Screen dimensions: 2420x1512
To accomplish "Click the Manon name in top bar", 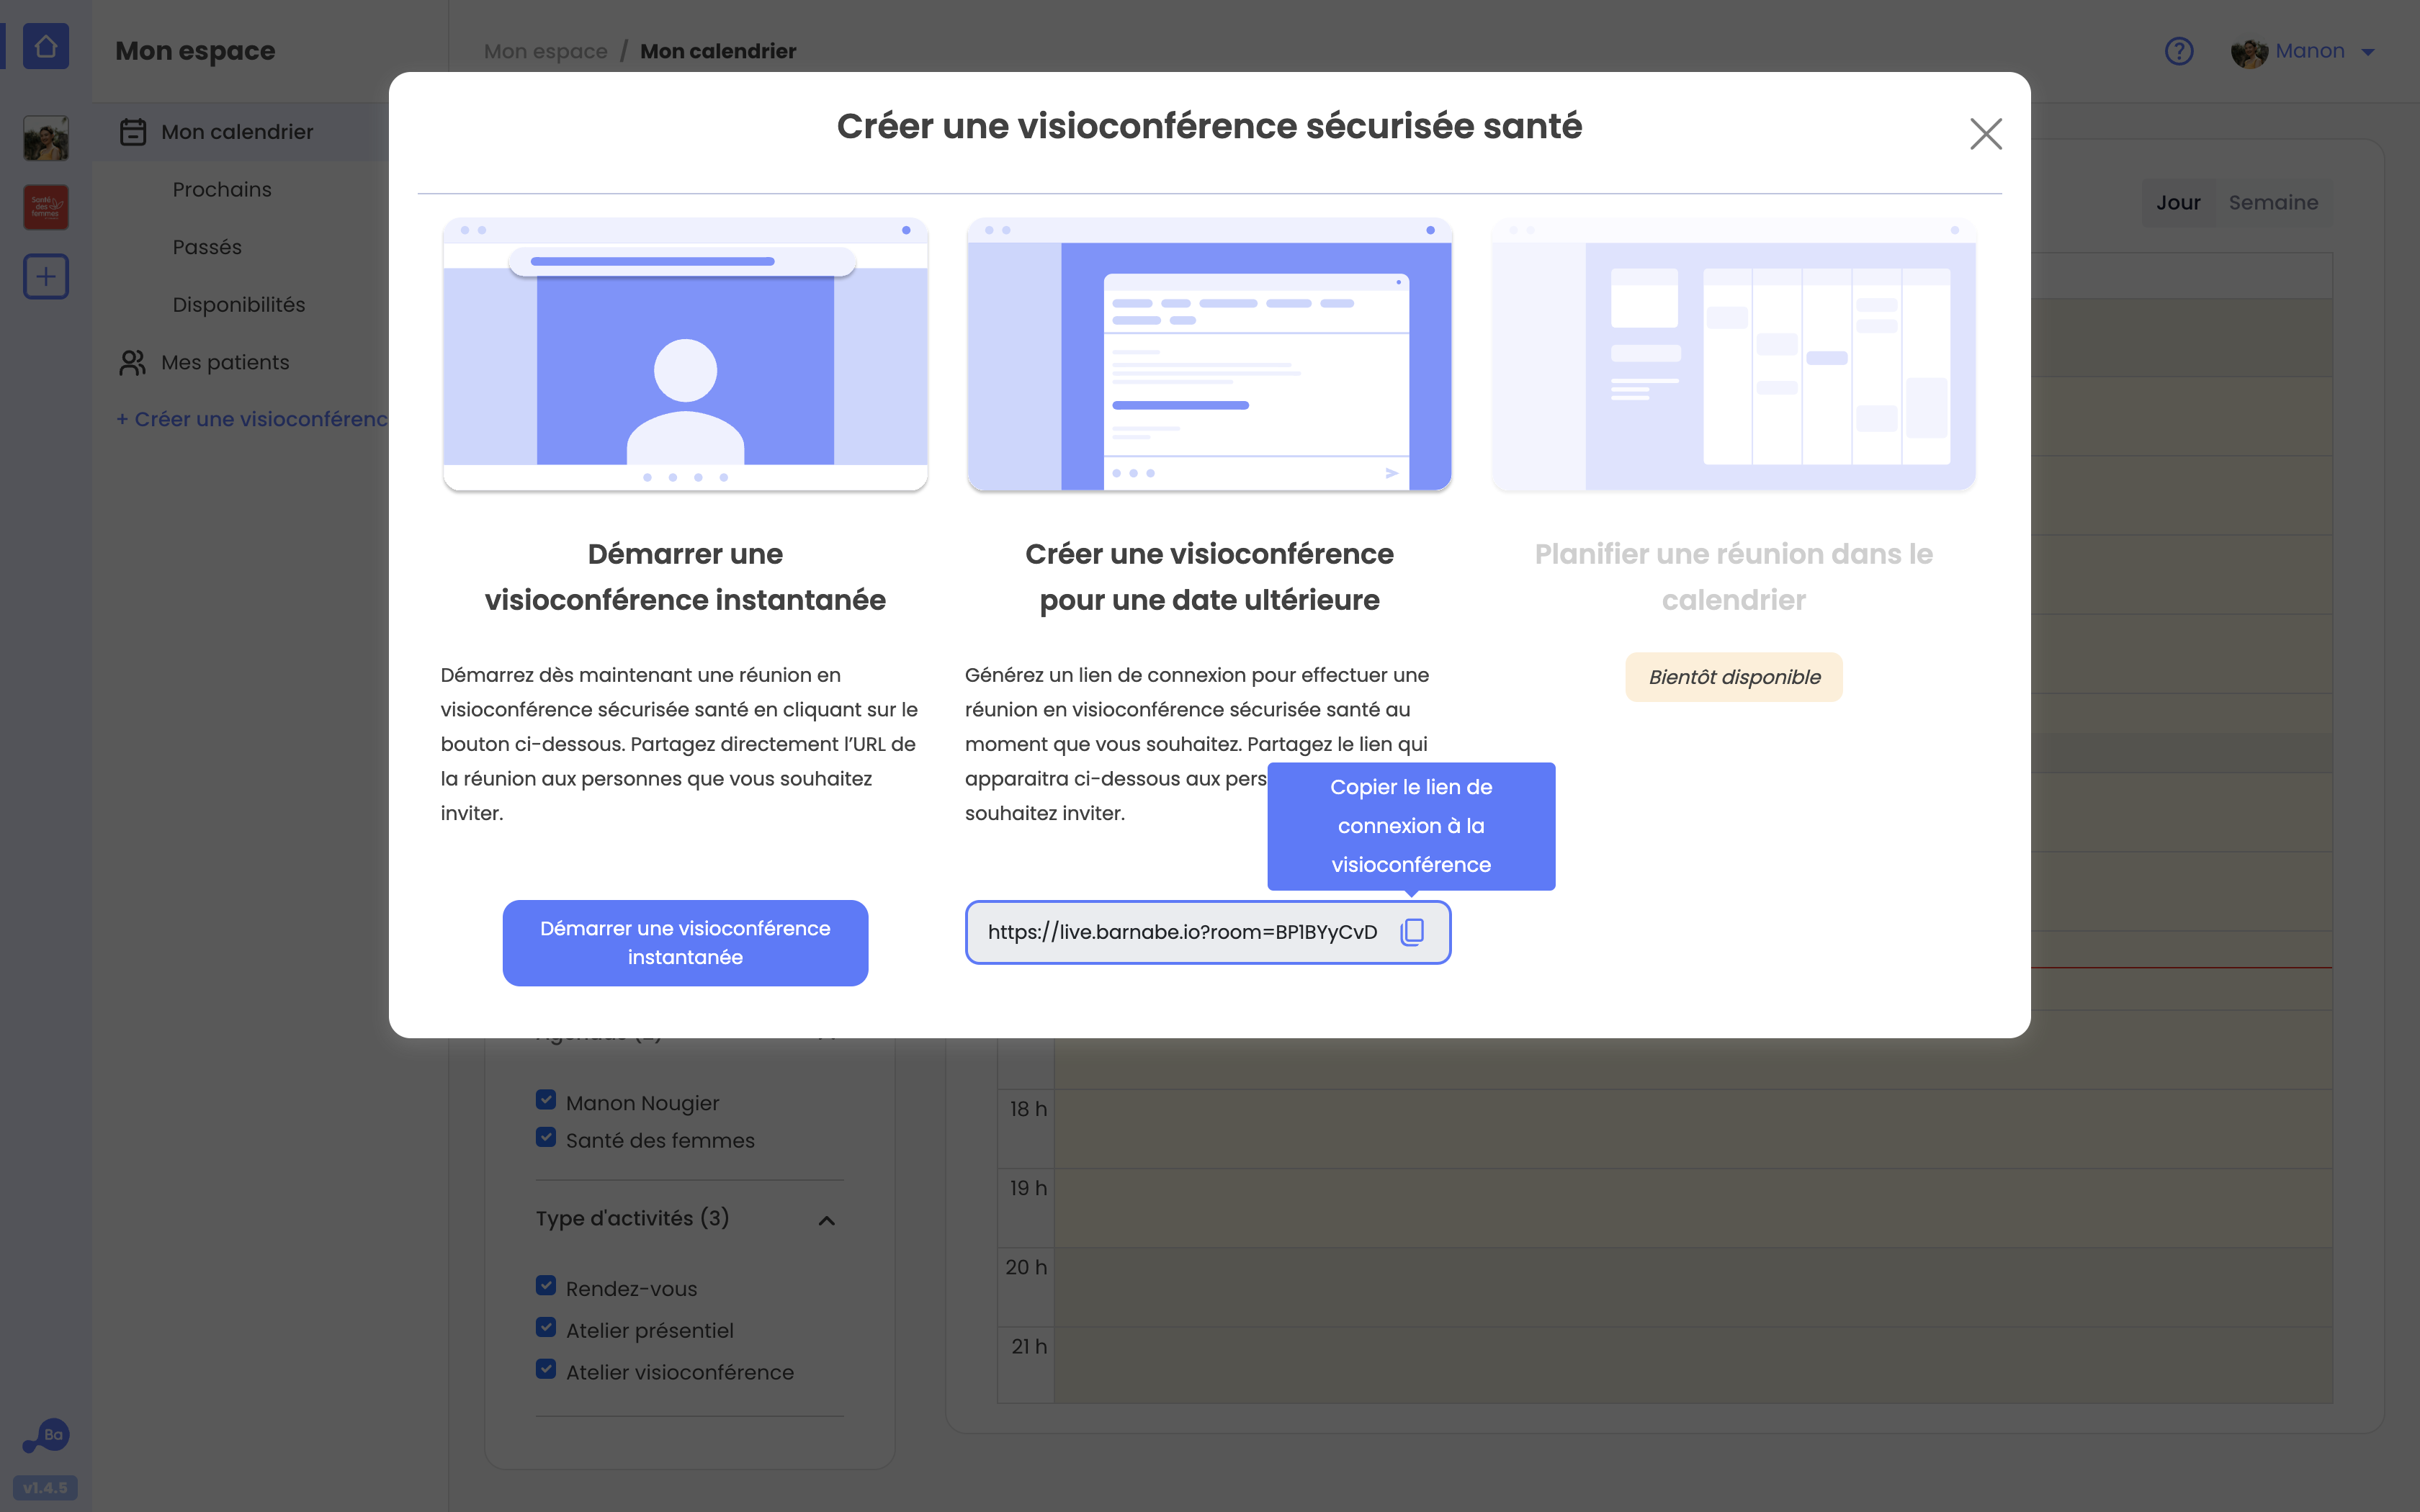I will (2310, 51).
